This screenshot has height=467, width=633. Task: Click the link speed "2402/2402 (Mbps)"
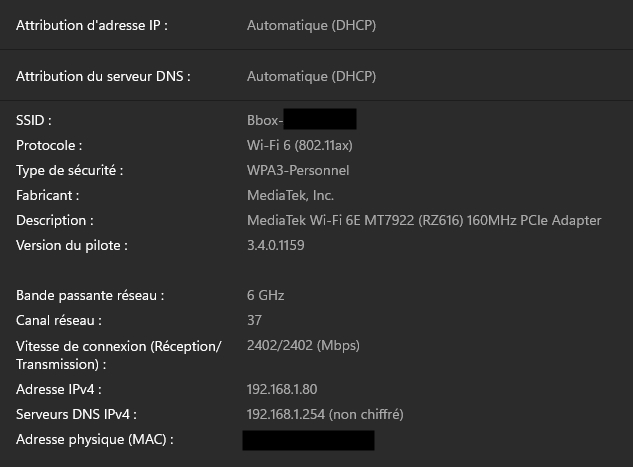(x=303, y=346)
